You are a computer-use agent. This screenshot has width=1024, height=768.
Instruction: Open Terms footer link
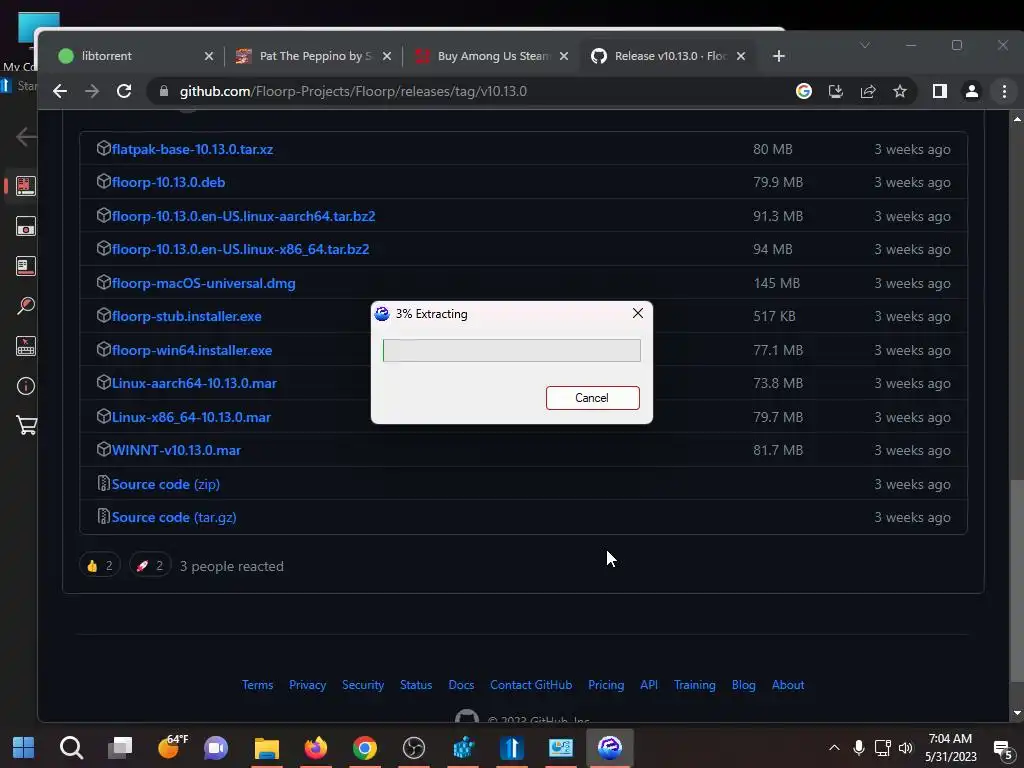[257, 685]
